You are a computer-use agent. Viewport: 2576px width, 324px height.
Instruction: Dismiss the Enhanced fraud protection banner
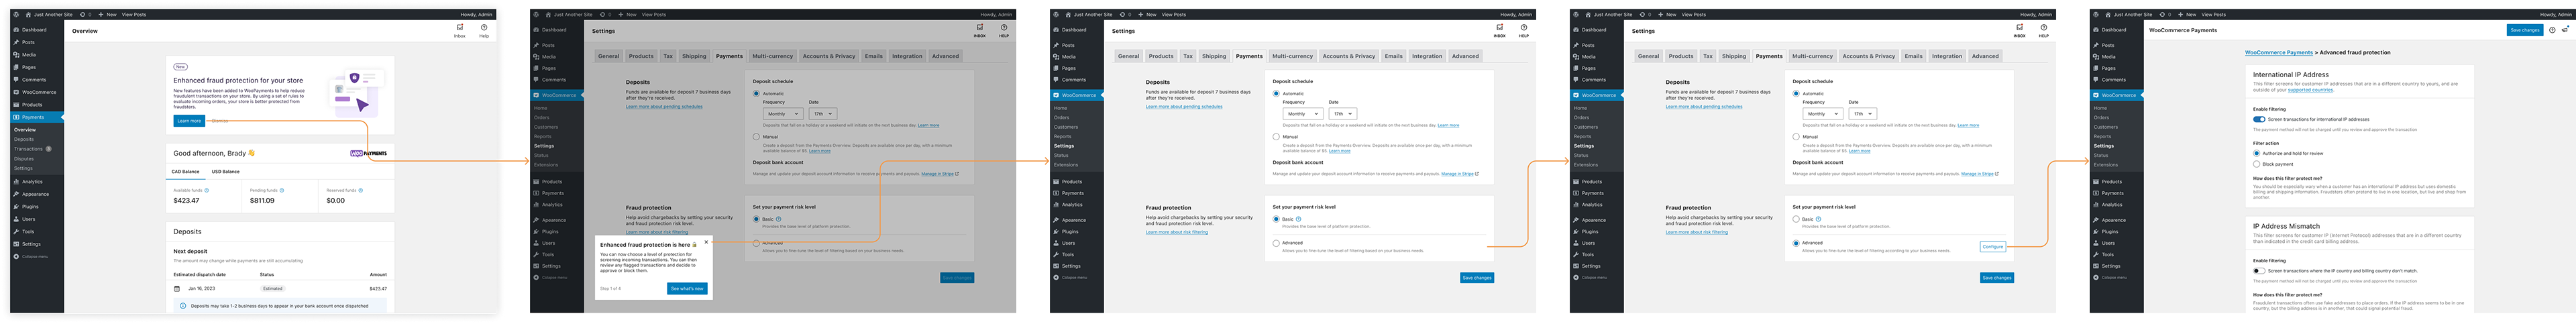coord(220,121)
